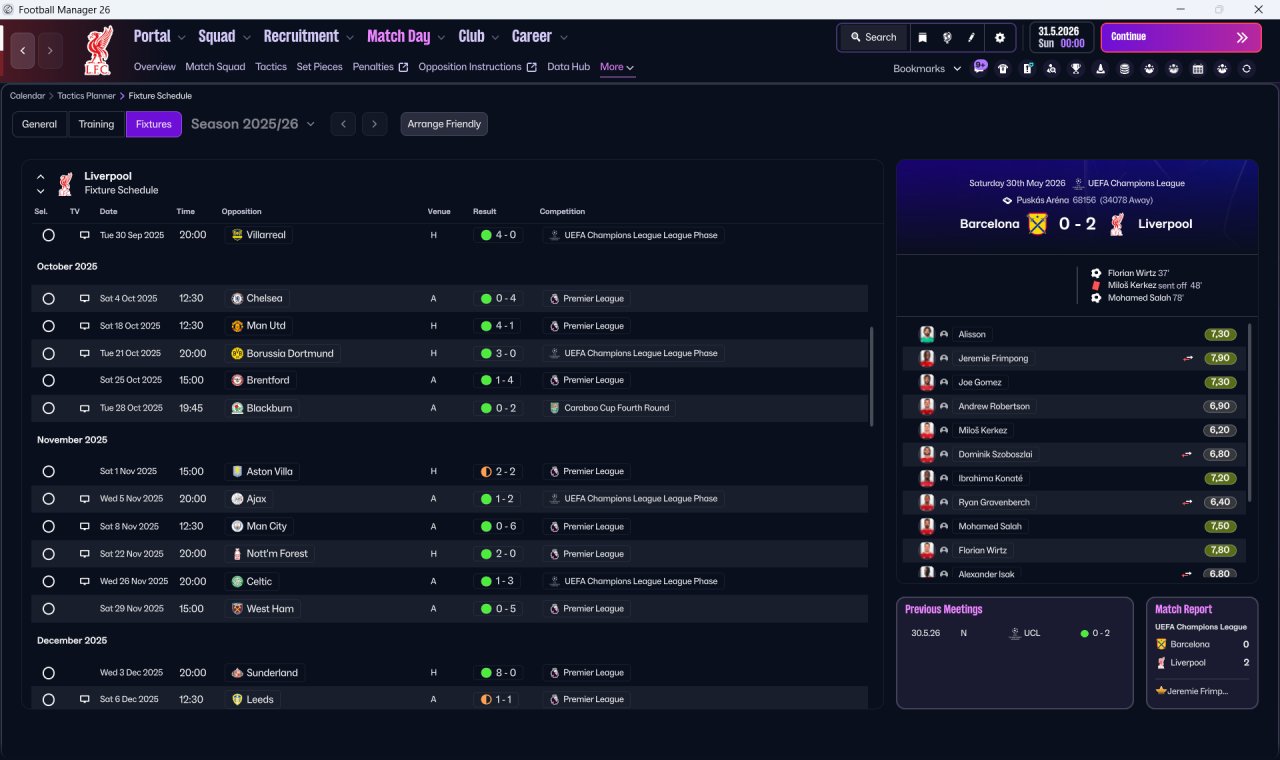Open the shirt icon shortcut
Viewport: 1280px width, 760px height.
[1003, 68]
